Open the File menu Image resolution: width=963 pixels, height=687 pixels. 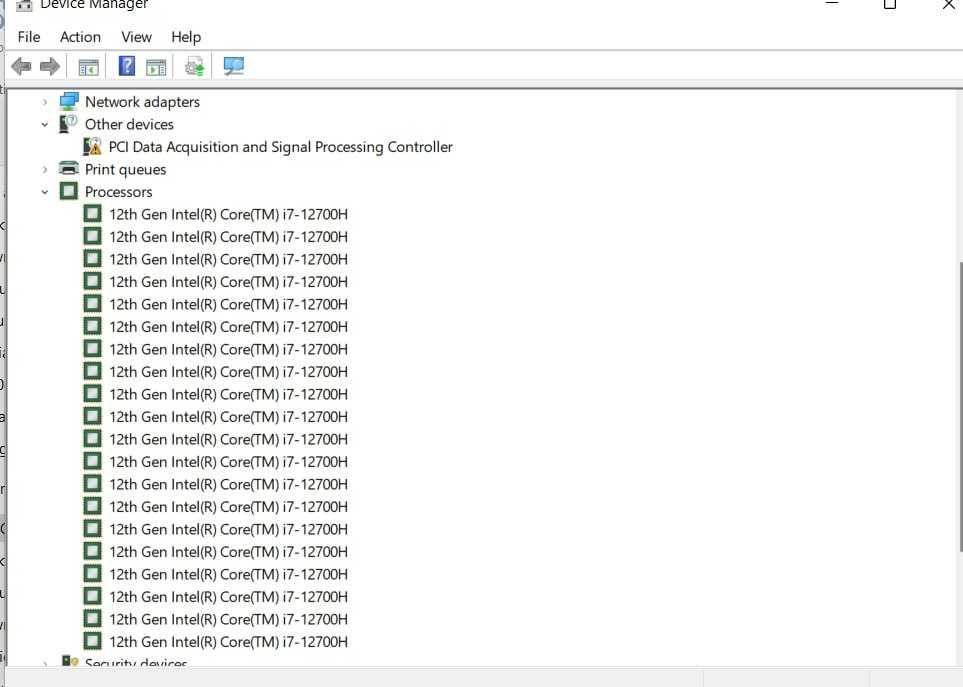coord(29,37)
